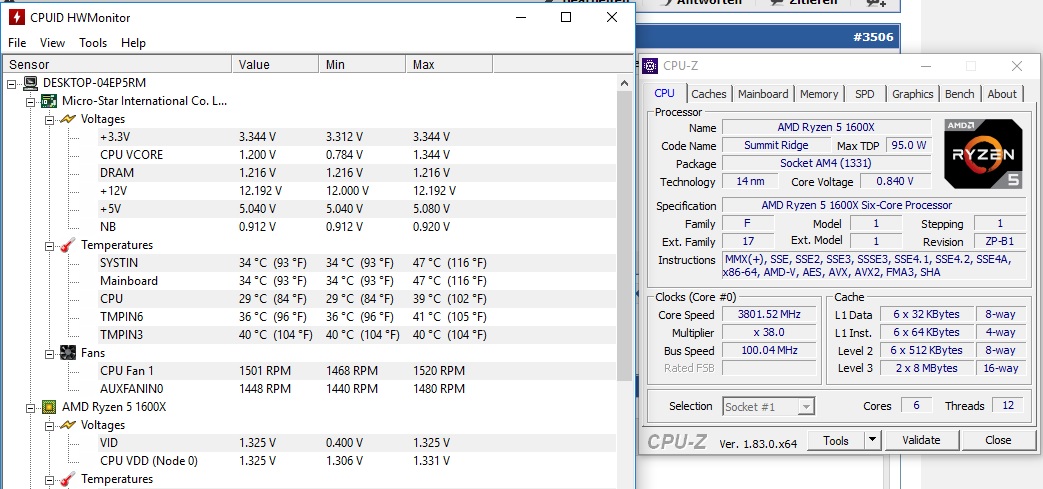This screenshot has height=489, width=1043.
Task: Collapse the Ryzen Voltages group
Action: tap(49, 425)
